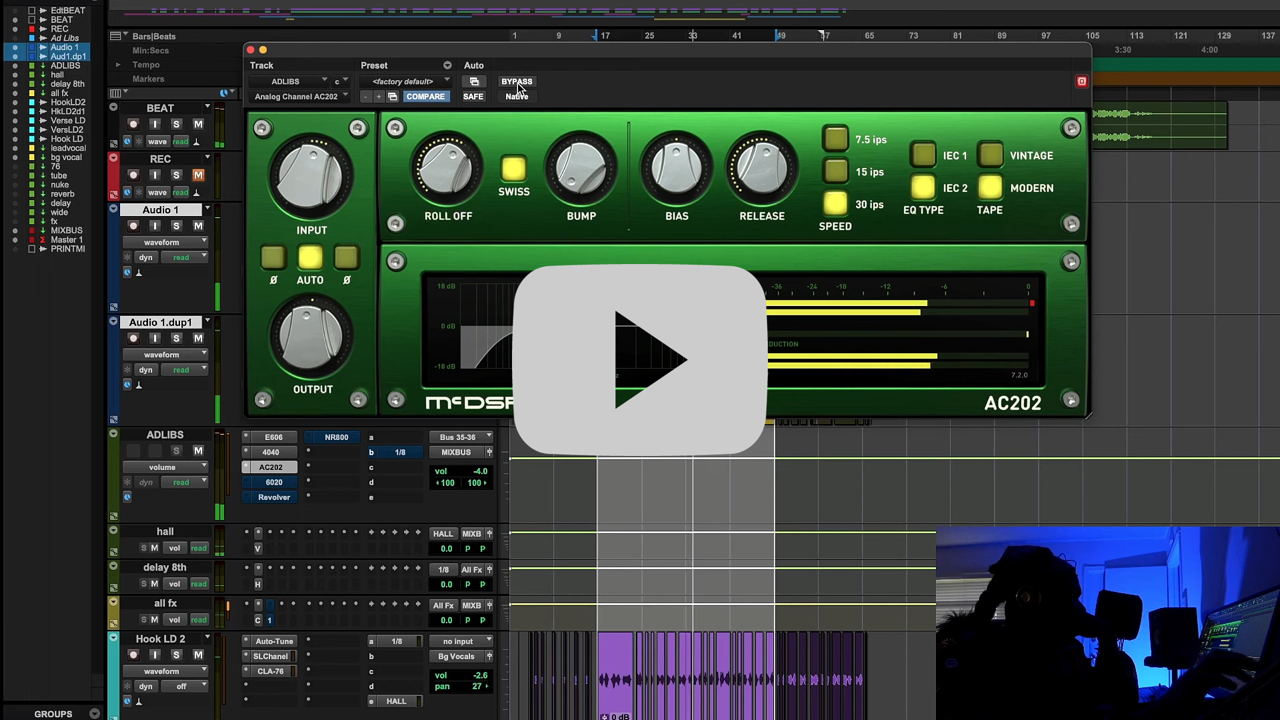Toggle the left phase invert button
The image size is (1280, 720).
tap(273, 258)
